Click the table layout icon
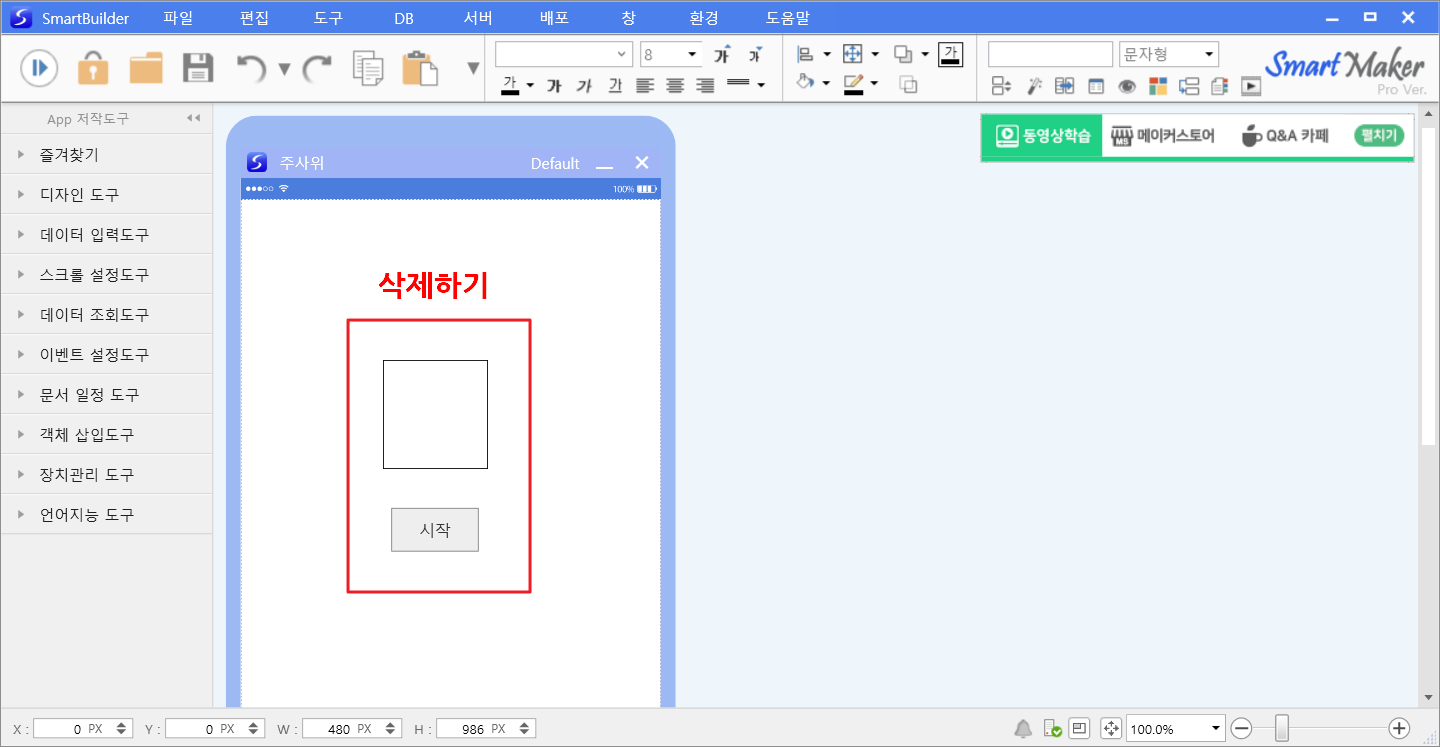1440x747 pixels. tap(1096, 86)
